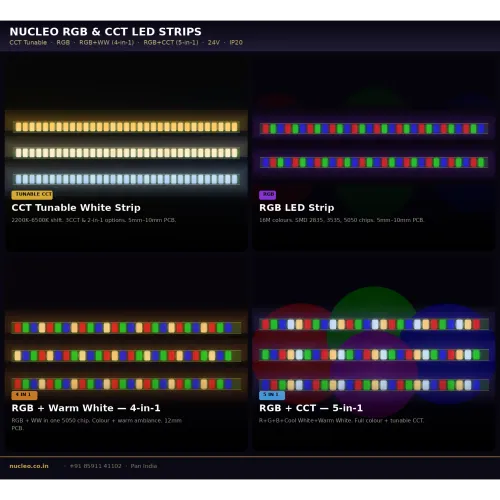Click the top RGB LED strip image
The height and width of the screenshot is (500, 500).
(x=374, y=129)
